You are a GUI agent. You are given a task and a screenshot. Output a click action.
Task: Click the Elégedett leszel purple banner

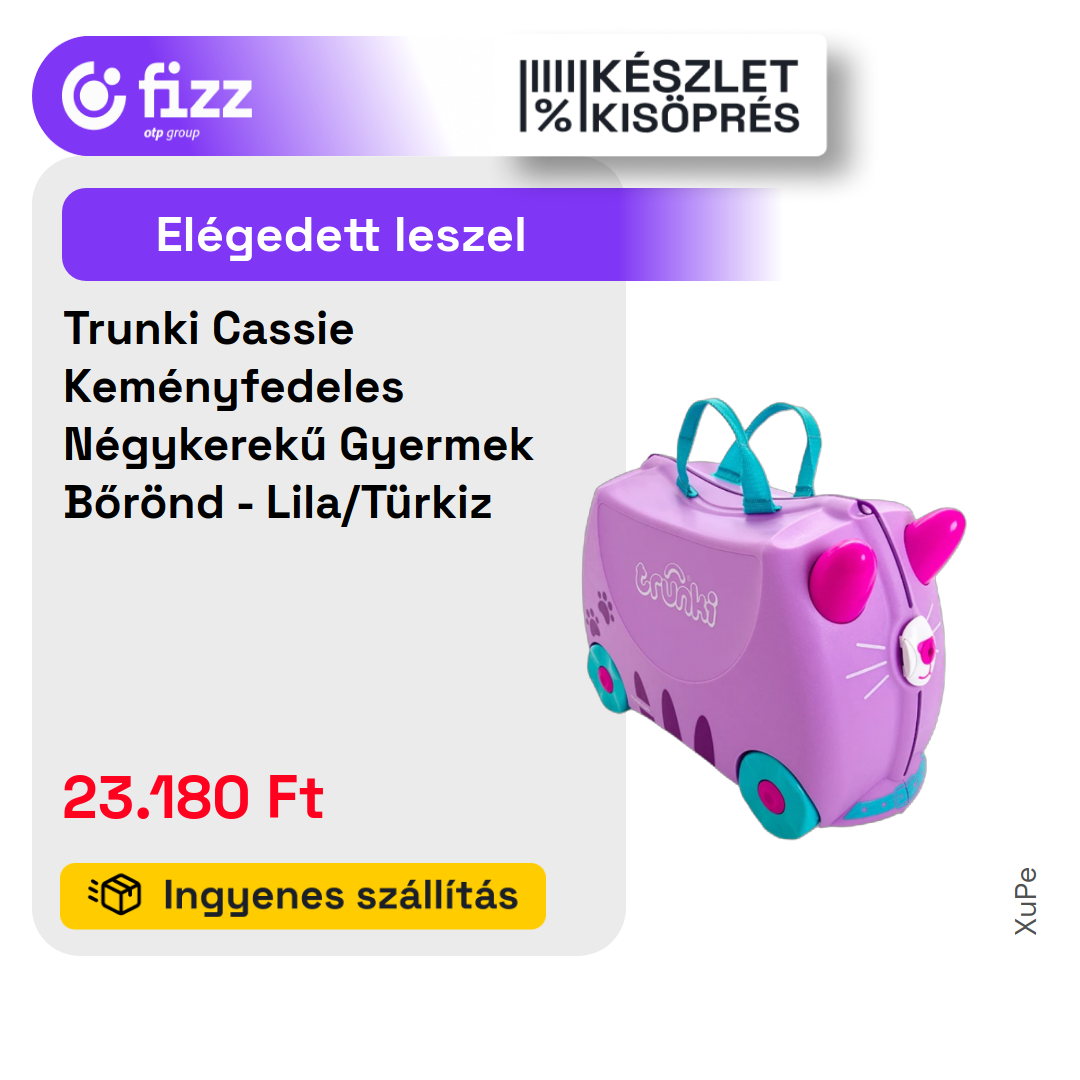click(420, 234)
